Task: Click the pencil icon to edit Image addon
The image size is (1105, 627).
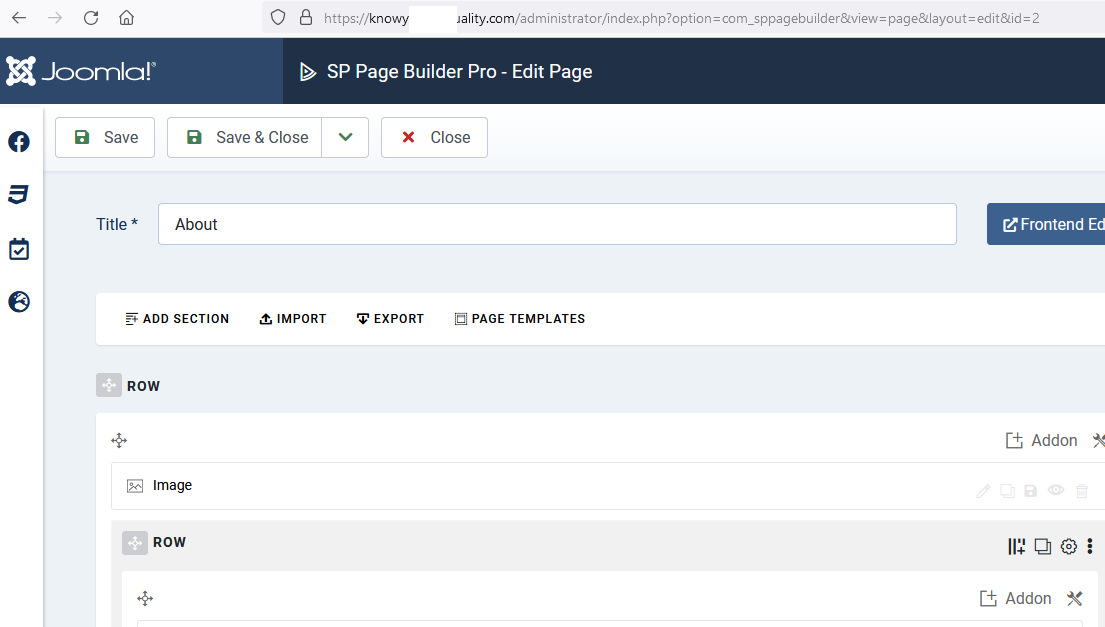Action: click(983, 491)
